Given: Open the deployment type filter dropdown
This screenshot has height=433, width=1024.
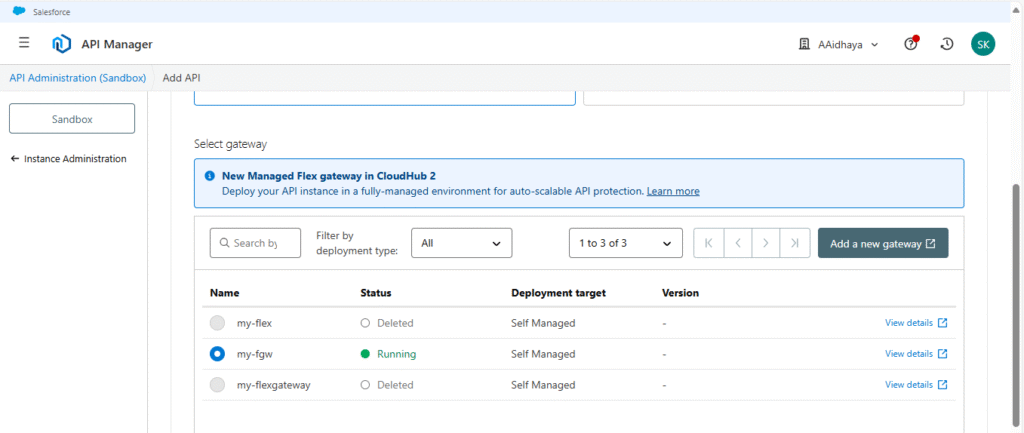Looking at the screenshot, I should [462, 243].
